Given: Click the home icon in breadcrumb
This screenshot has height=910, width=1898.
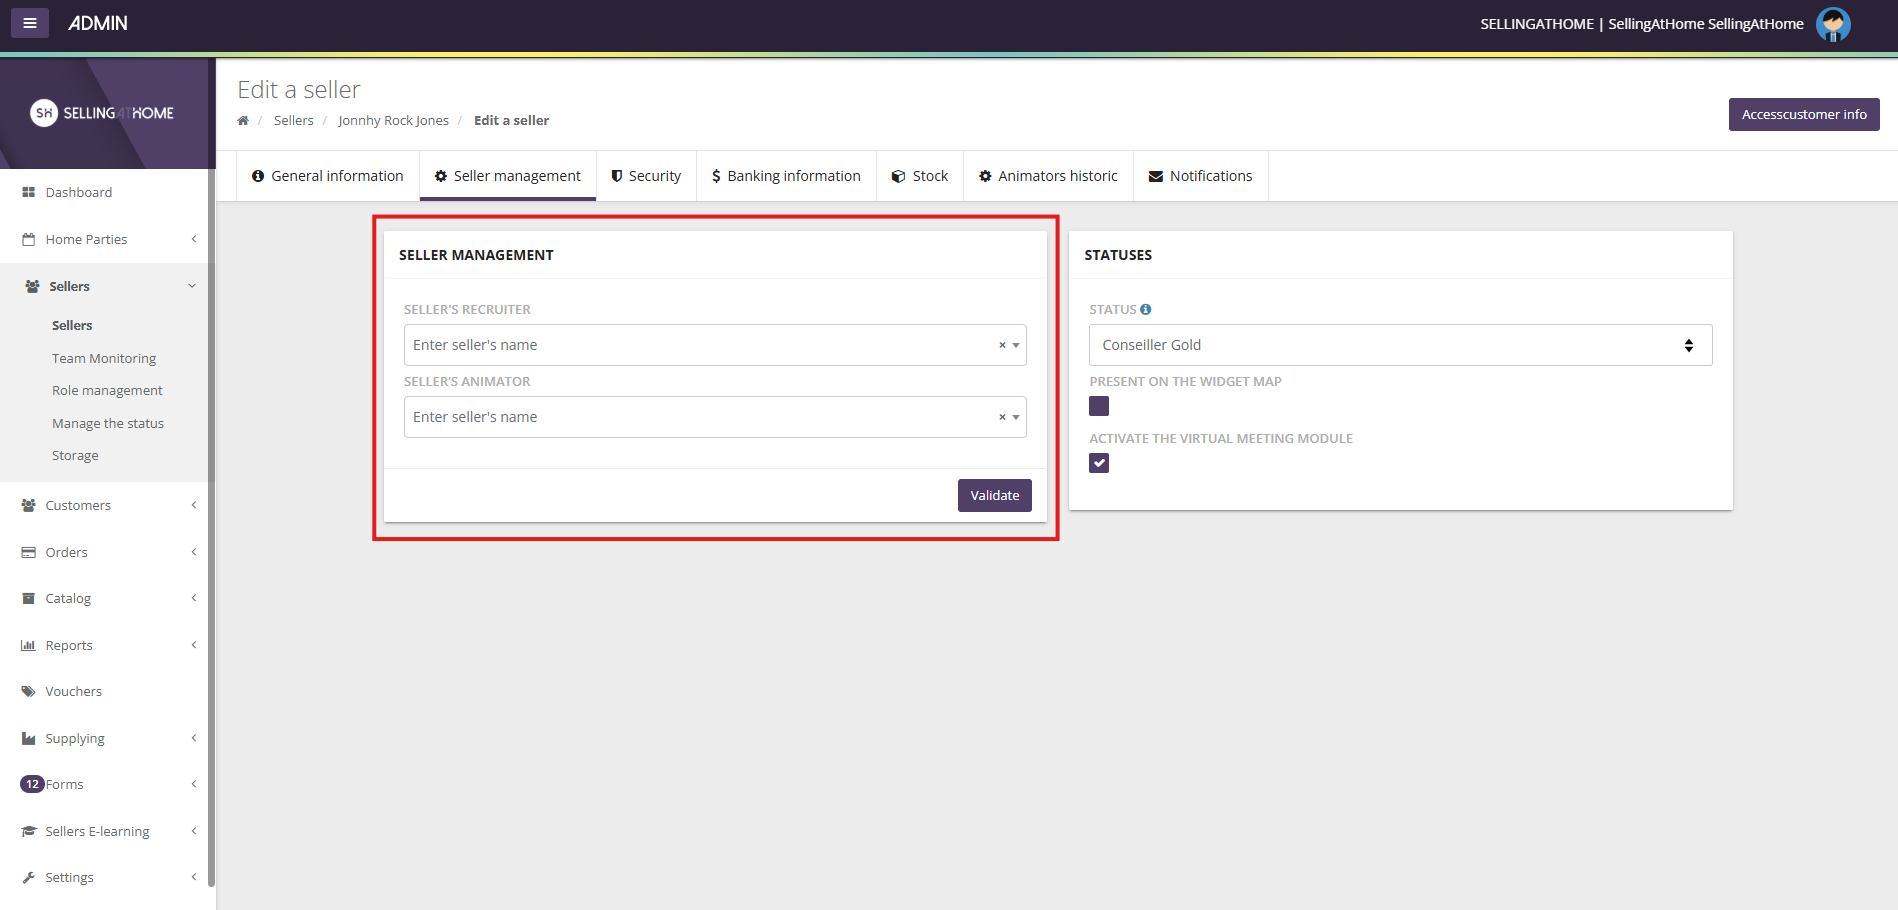Looking at the screenshot, I should 243,121.
